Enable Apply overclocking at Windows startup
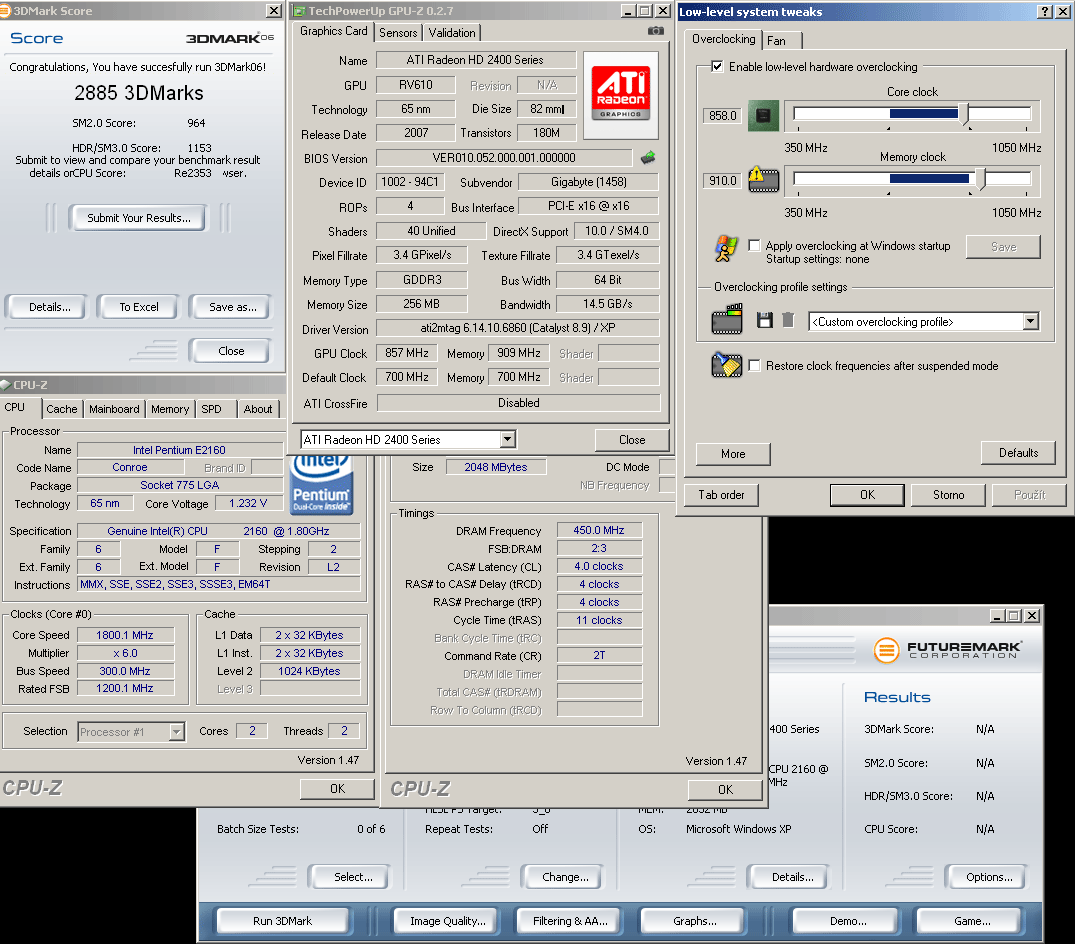The width and height of the screenshot is (1075, 944). tap(754, 245)
